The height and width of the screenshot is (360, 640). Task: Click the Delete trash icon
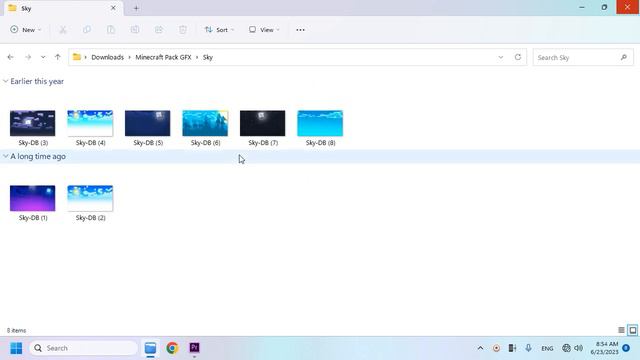pos(183,30)
